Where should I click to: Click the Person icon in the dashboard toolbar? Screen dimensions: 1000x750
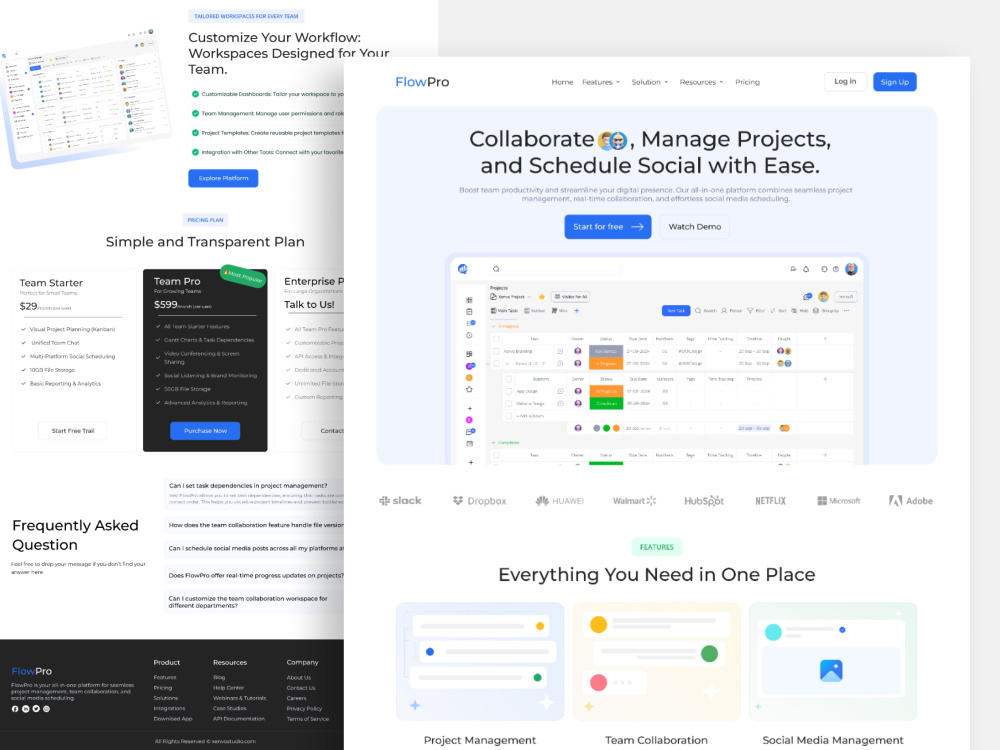coord(724,311)
